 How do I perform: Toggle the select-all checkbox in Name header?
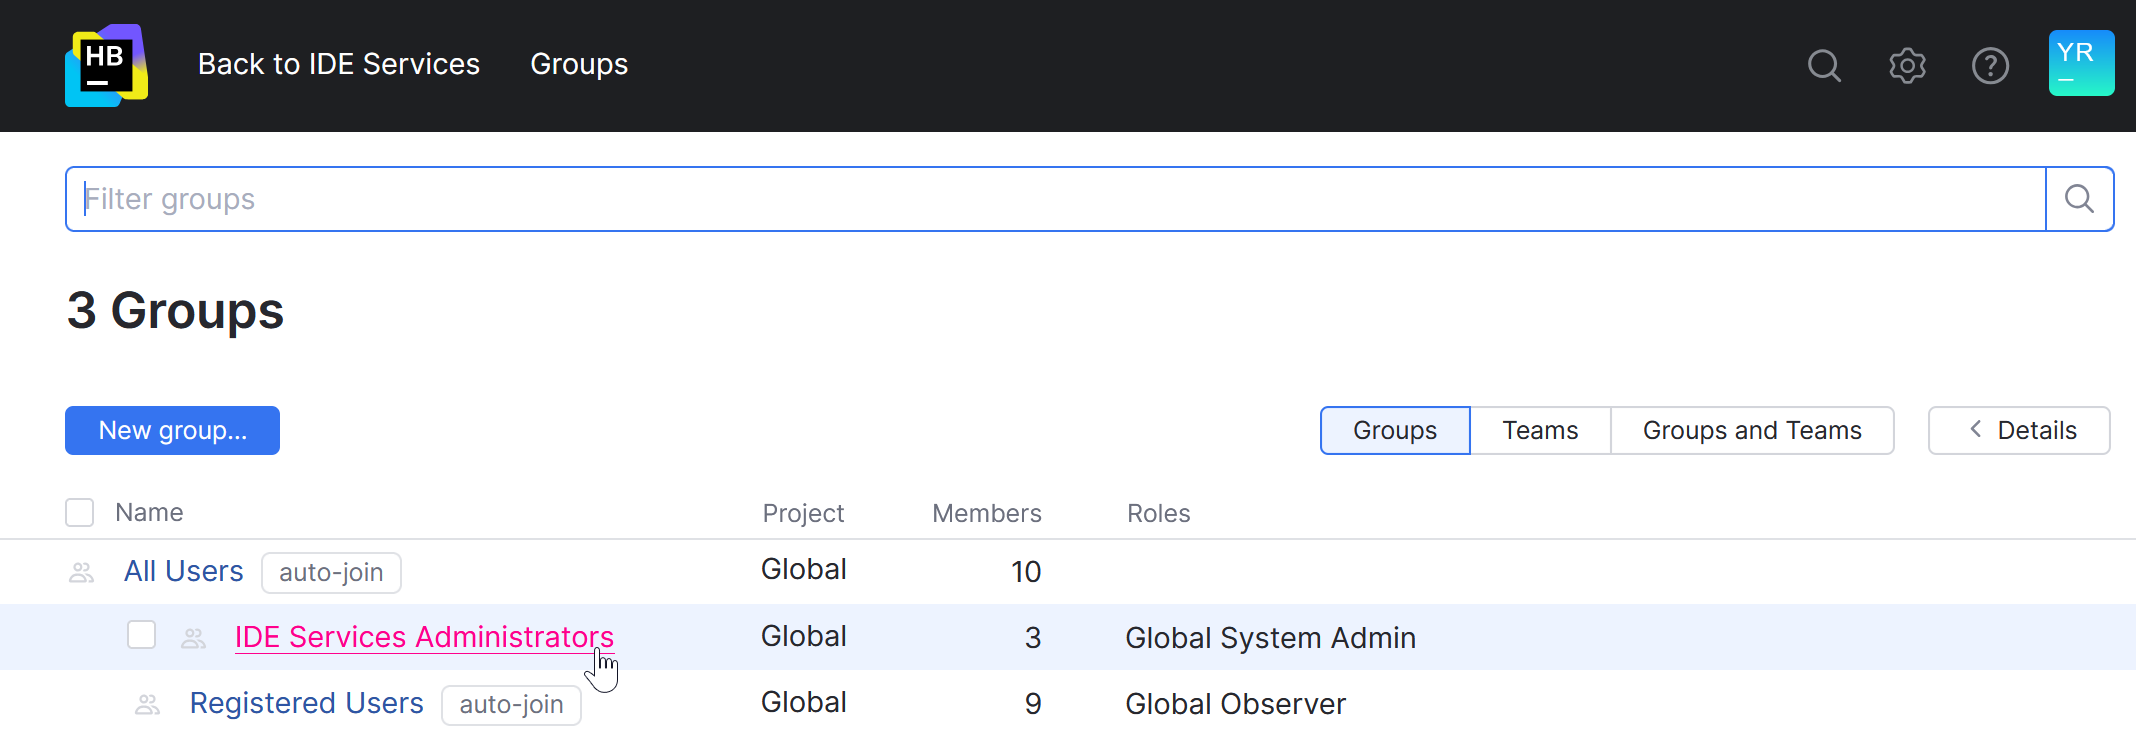(80, 513)
